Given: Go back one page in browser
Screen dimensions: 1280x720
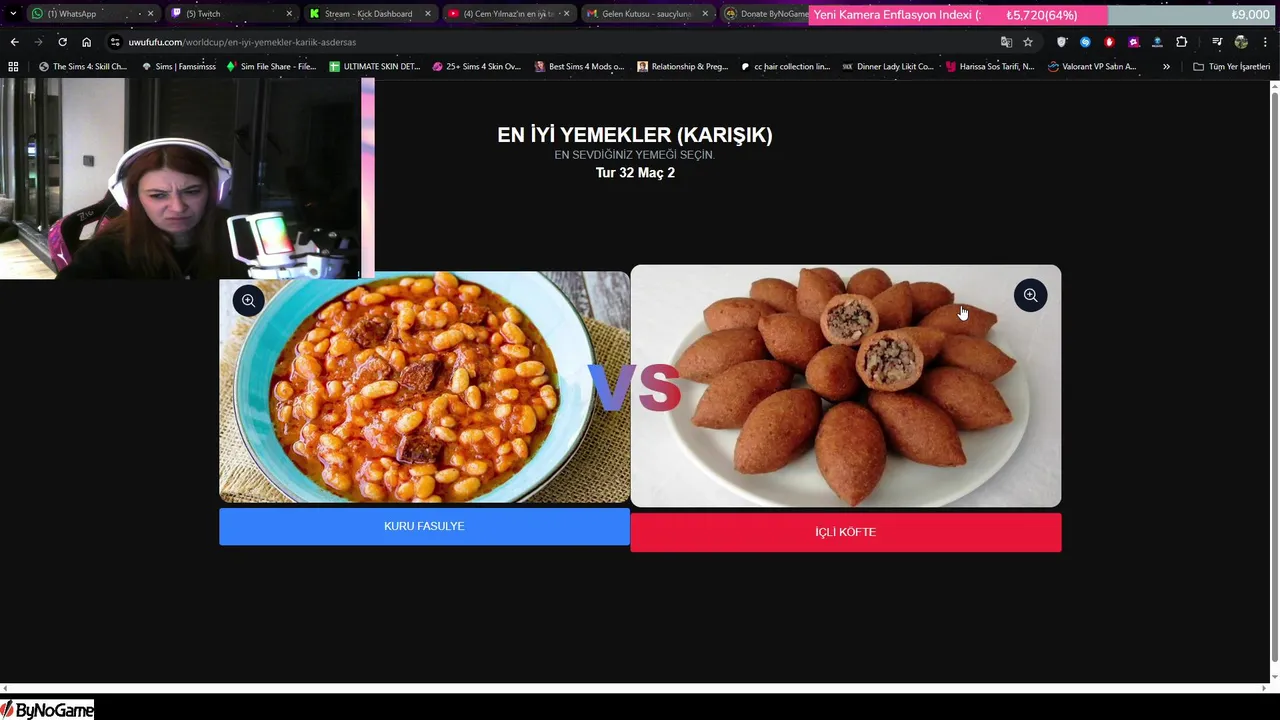Looking at the screenshot, I should pos(14,42).
